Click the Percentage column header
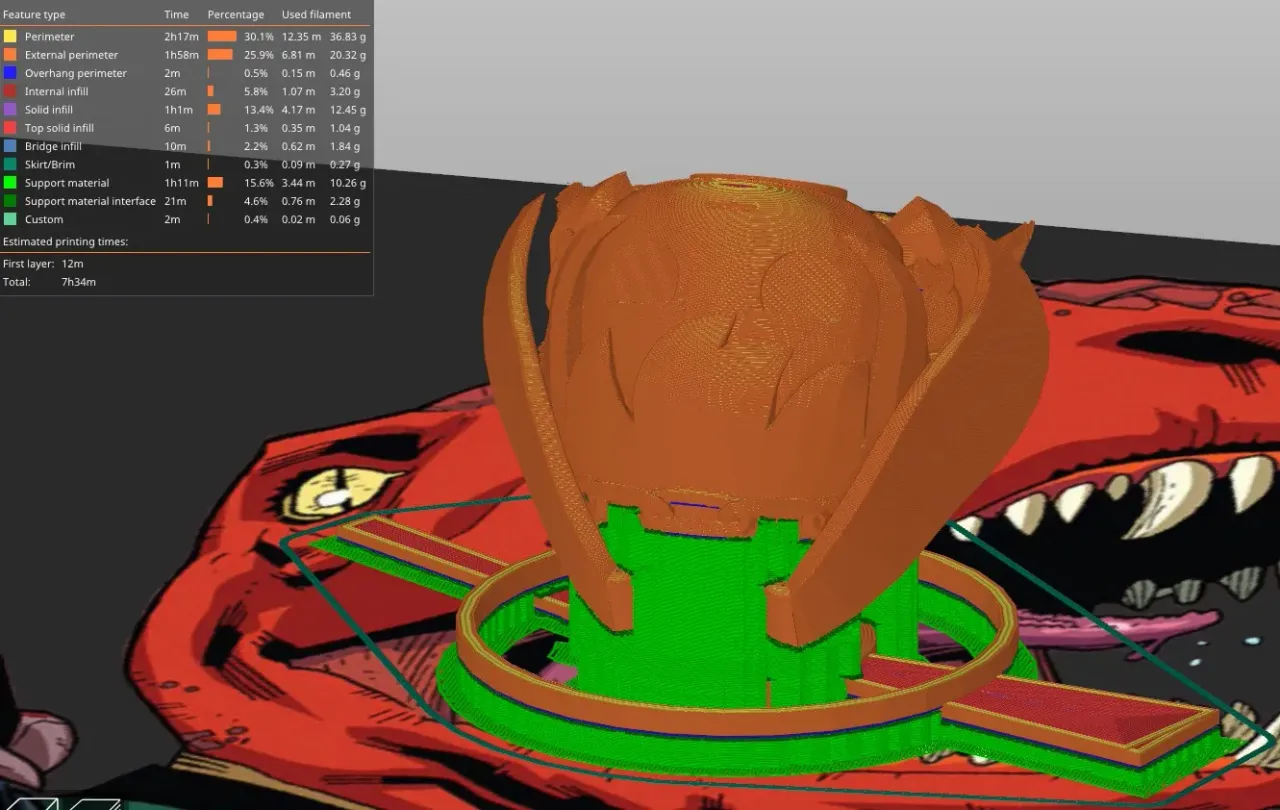Viewport: 1280px width, 810px height. coord(236,15)
